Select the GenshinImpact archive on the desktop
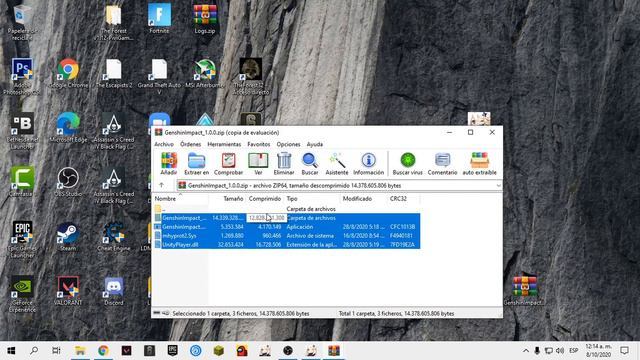The height and width of the screenshot is (360, 640). coord(524,291)
